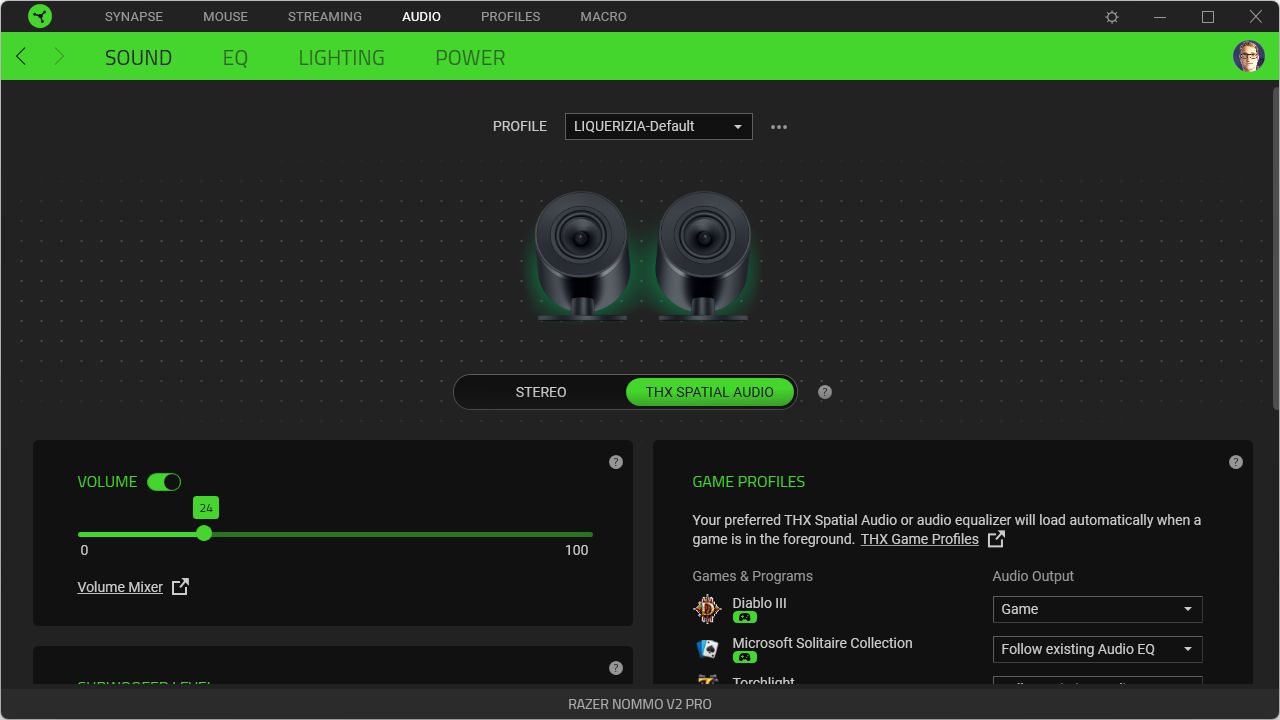Click controller badge under Microsoft Solitaire Collection
Image resolution: width=1280 pixels, height=720 pixels.
[744, 657]
